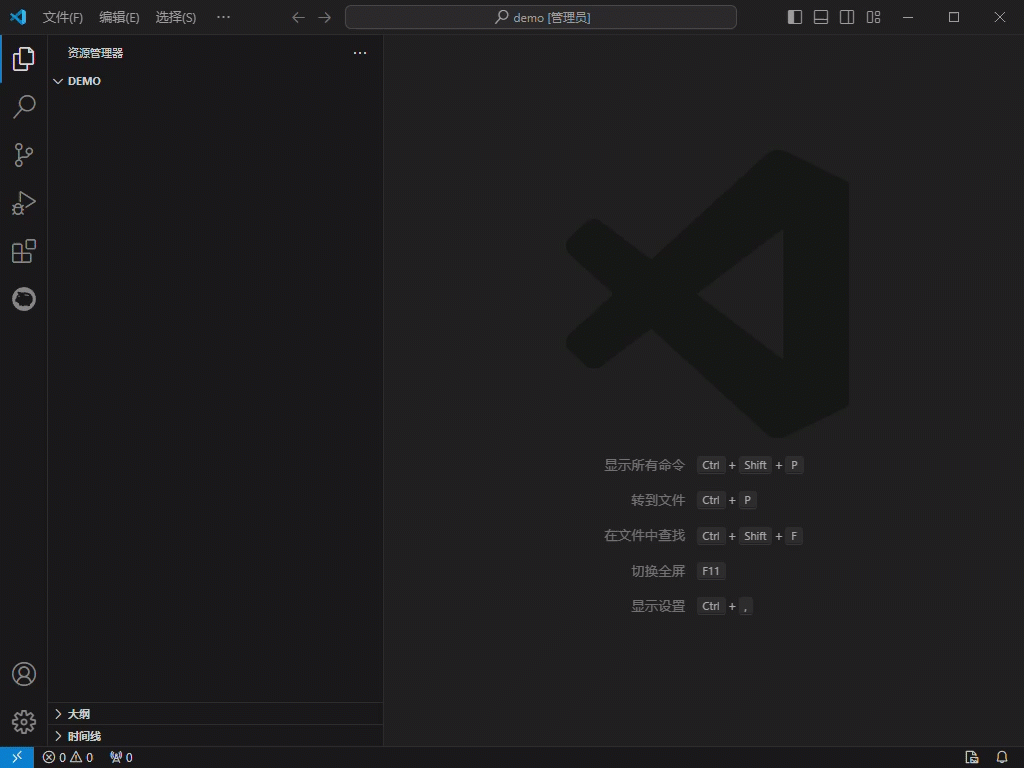Close the VS Code window
The width and height of the screenshot is (1024, 768).
(x=1000, y=17)
